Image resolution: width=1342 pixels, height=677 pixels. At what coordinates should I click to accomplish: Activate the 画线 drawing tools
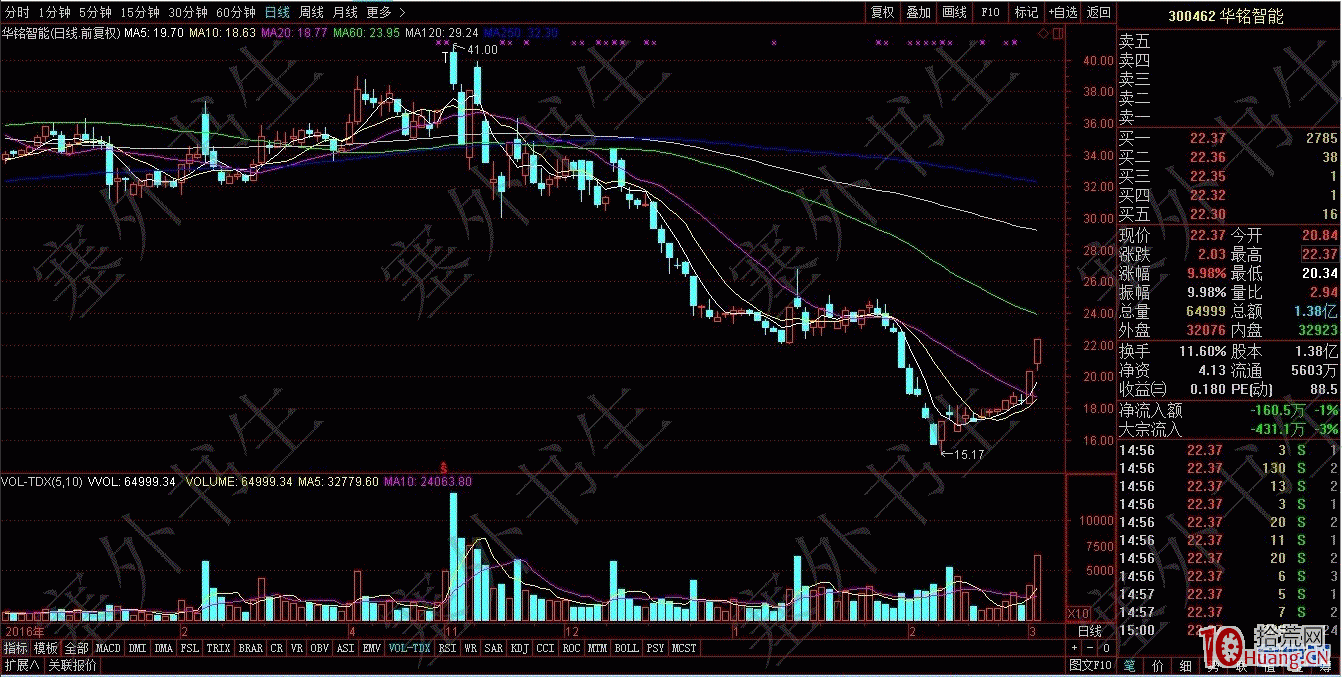(x=954, y=12)
